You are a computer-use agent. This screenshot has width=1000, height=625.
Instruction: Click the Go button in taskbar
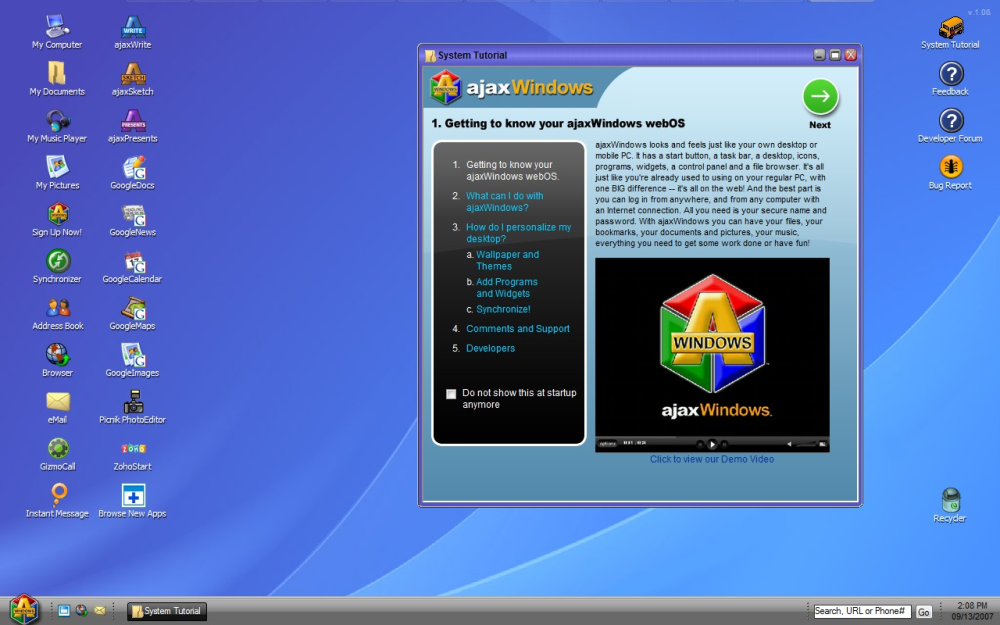click(923, 612)
